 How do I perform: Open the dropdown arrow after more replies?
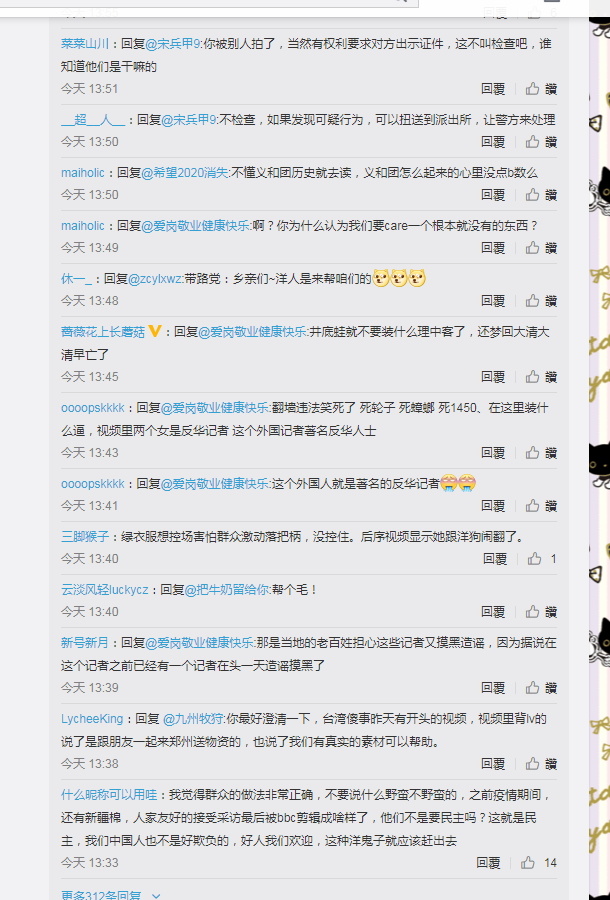pos(156,895)
